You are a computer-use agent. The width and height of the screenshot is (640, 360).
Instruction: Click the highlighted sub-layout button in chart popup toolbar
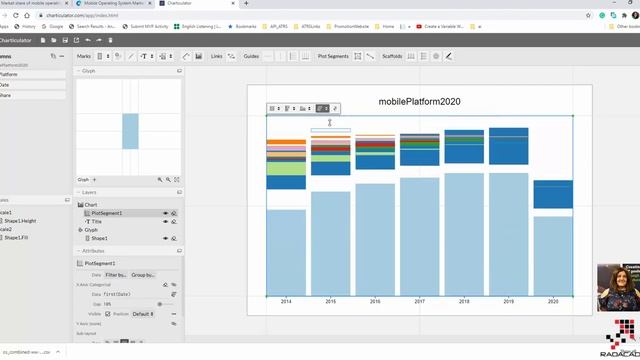point(322,109)
